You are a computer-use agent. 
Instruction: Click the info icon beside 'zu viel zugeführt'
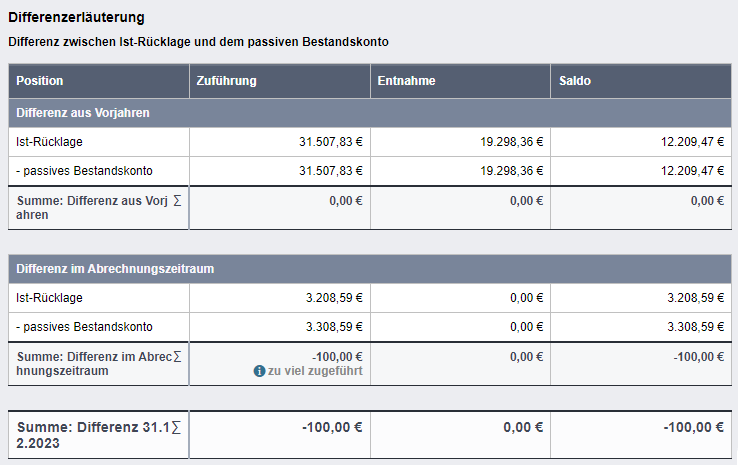tap(260, 371)
